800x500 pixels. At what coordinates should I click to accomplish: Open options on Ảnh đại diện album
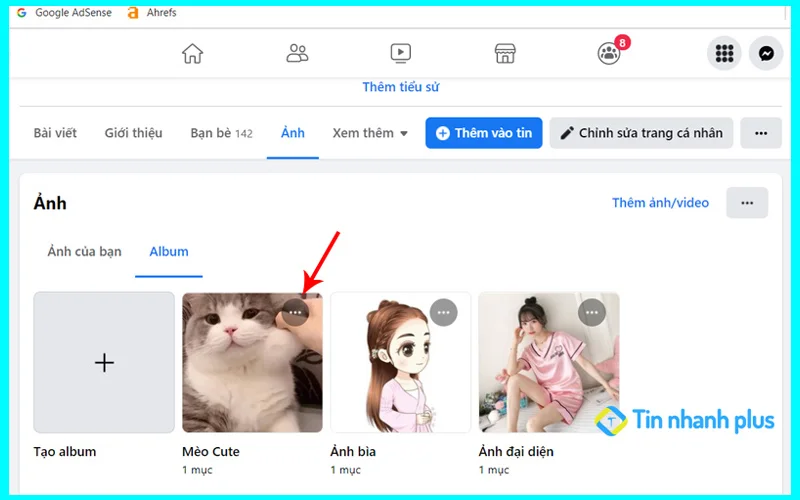(x=592, y=312)
